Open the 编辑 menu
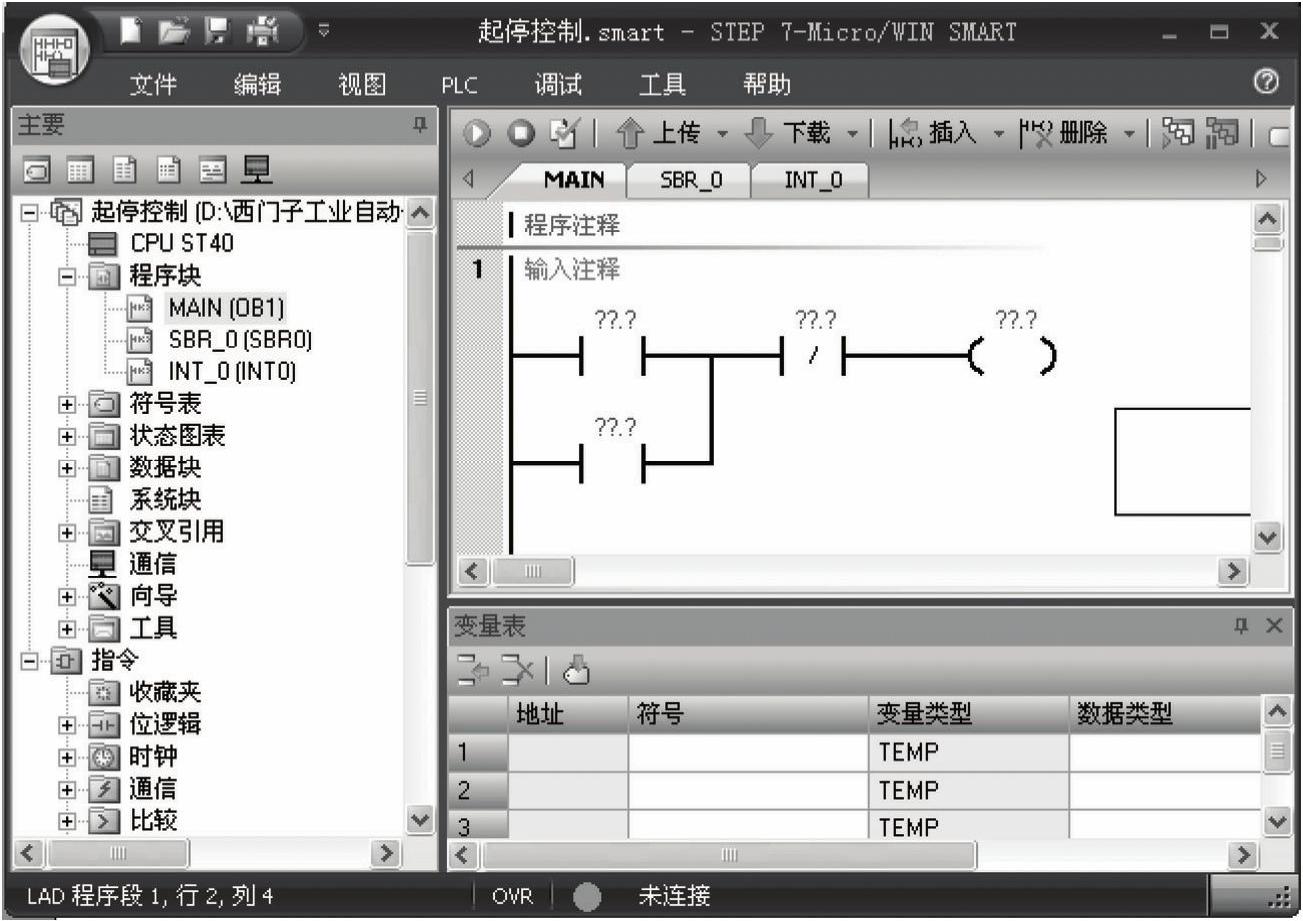Image resolution: width=1303 pixels, height=921 pixels. [256, 86]
